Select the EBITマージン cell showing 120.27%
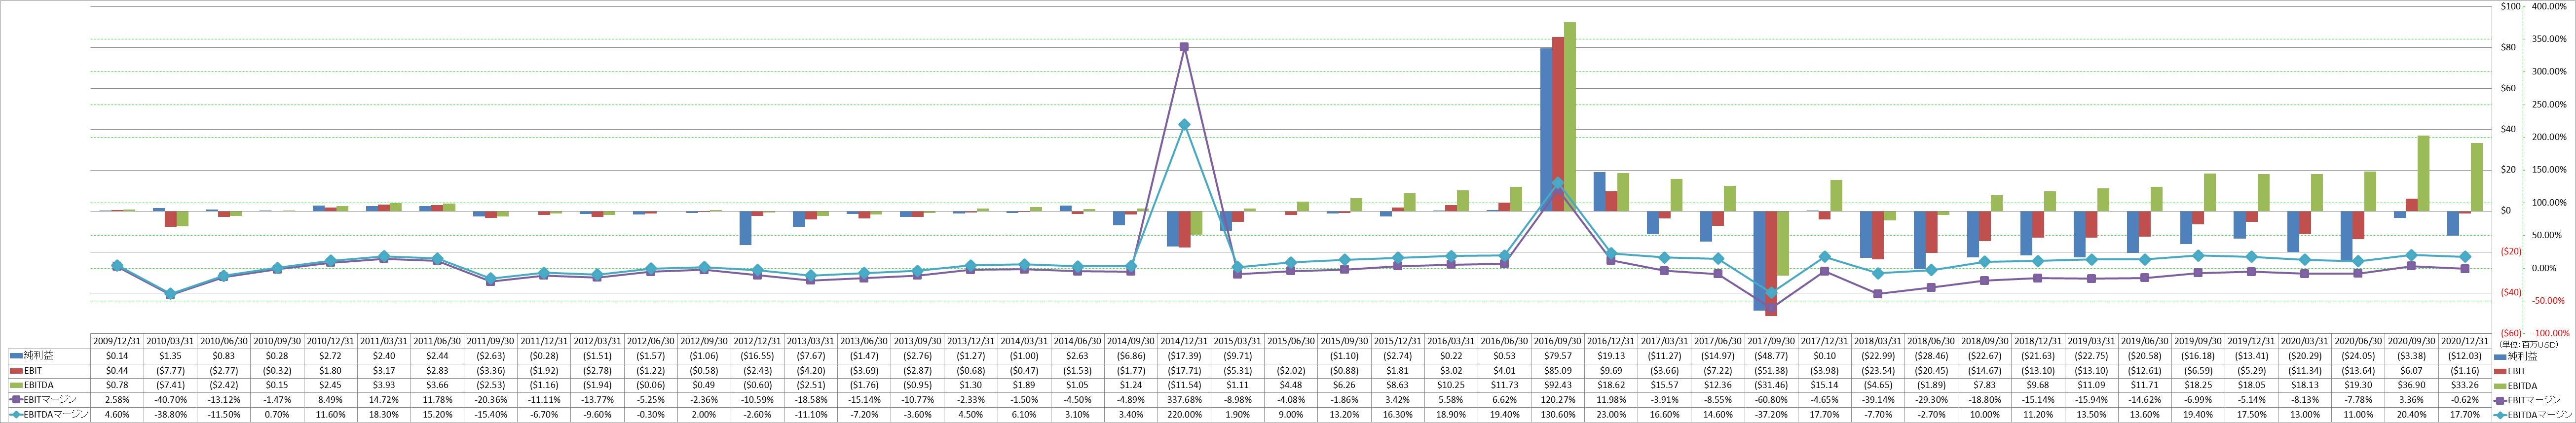This screenshot has width=2576, height=423. tap(1557, 400)
